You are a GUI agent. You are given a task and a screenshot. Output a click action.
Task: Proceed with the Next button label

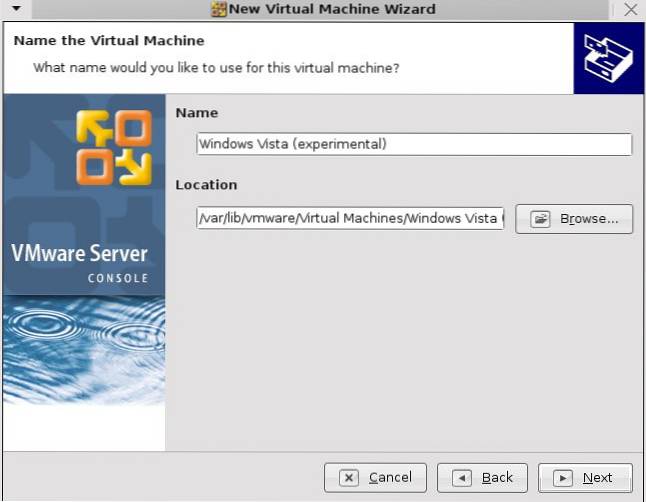(x=597, y=478)
